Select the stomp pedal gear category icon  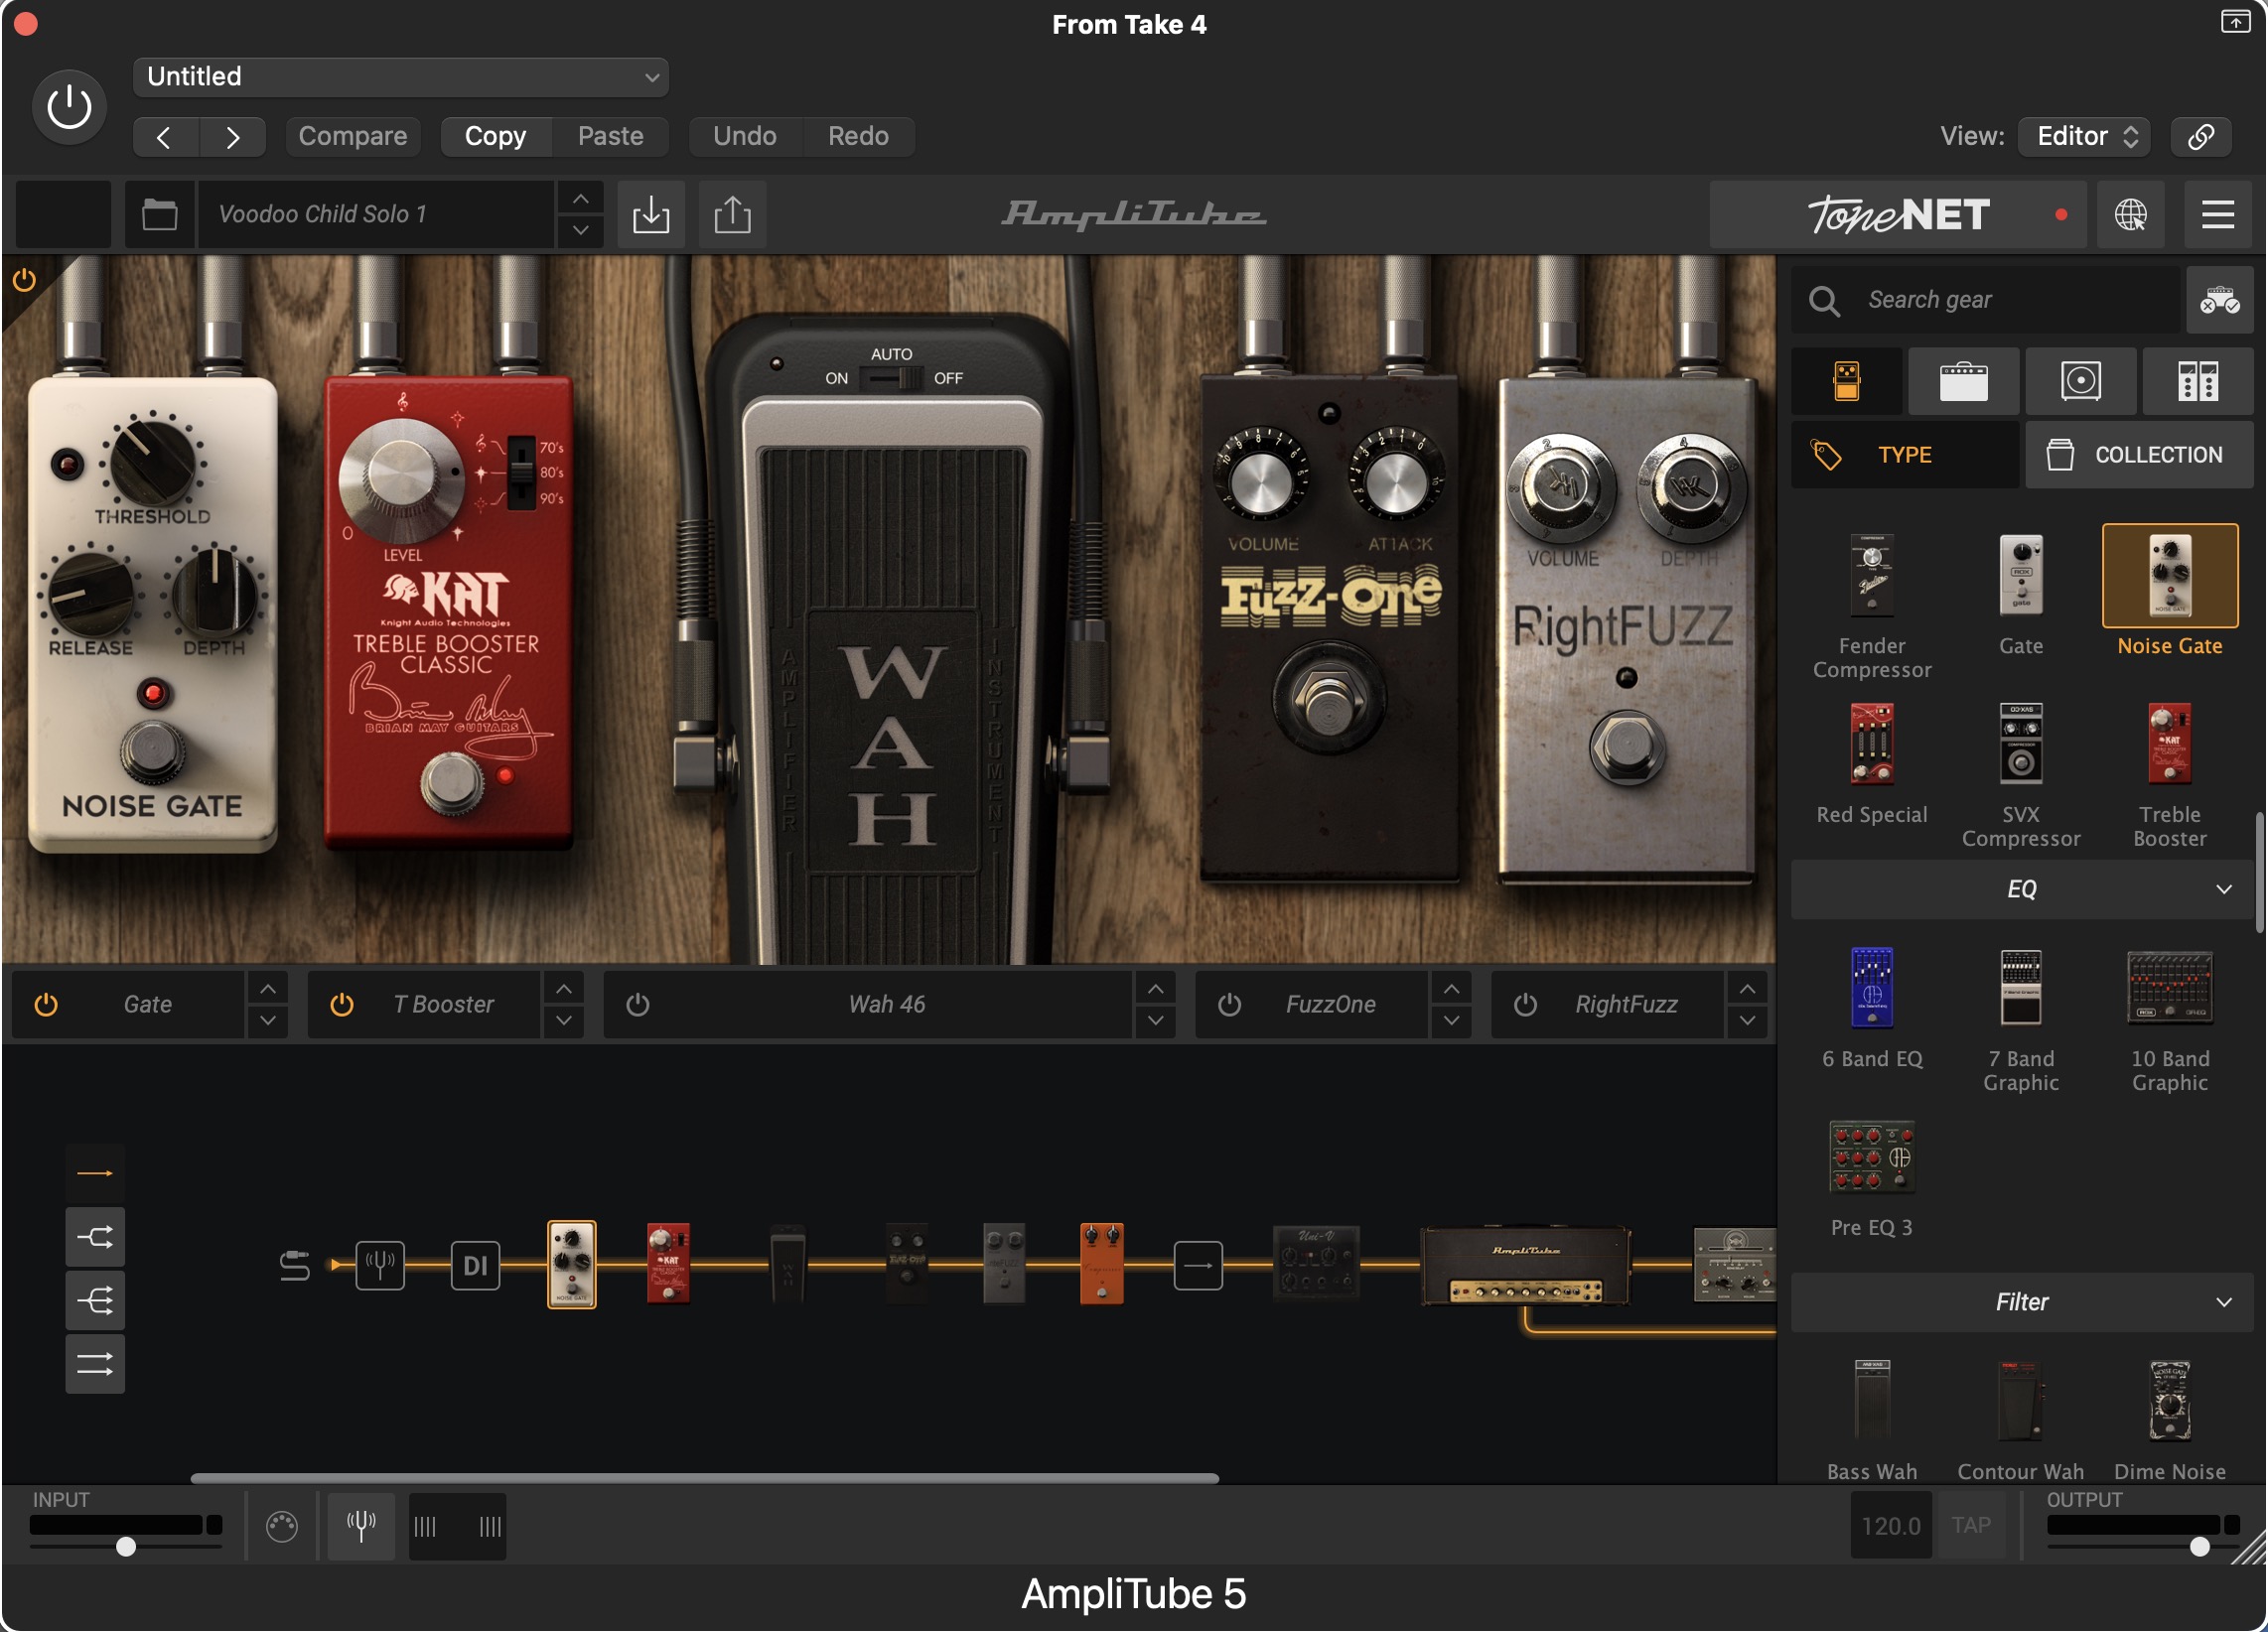(x=1846, y=382)
